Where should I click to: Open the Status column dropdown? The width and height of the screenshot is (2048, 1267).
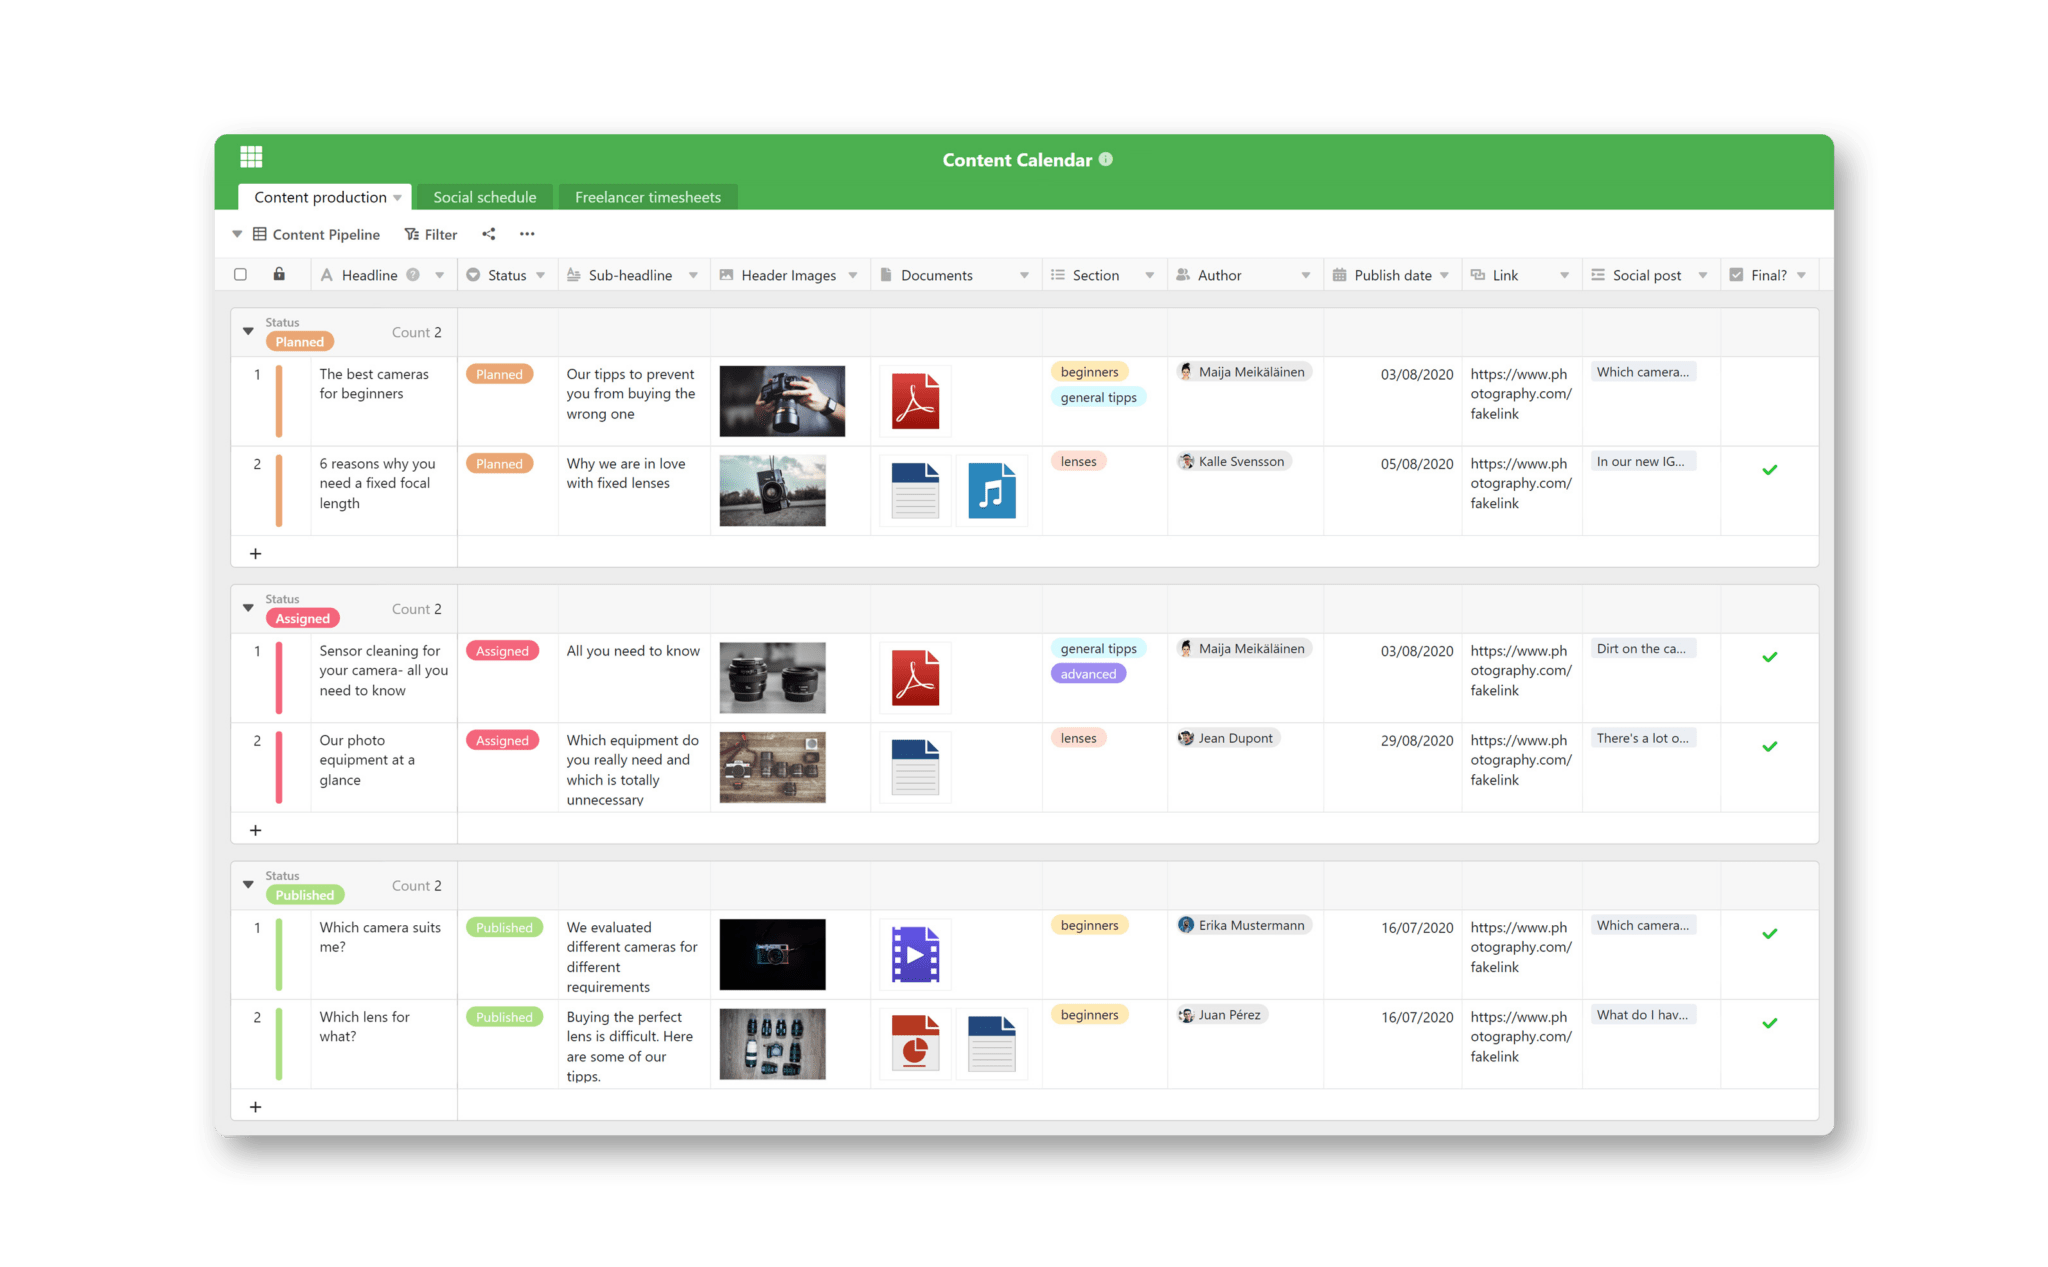(540, 274)
